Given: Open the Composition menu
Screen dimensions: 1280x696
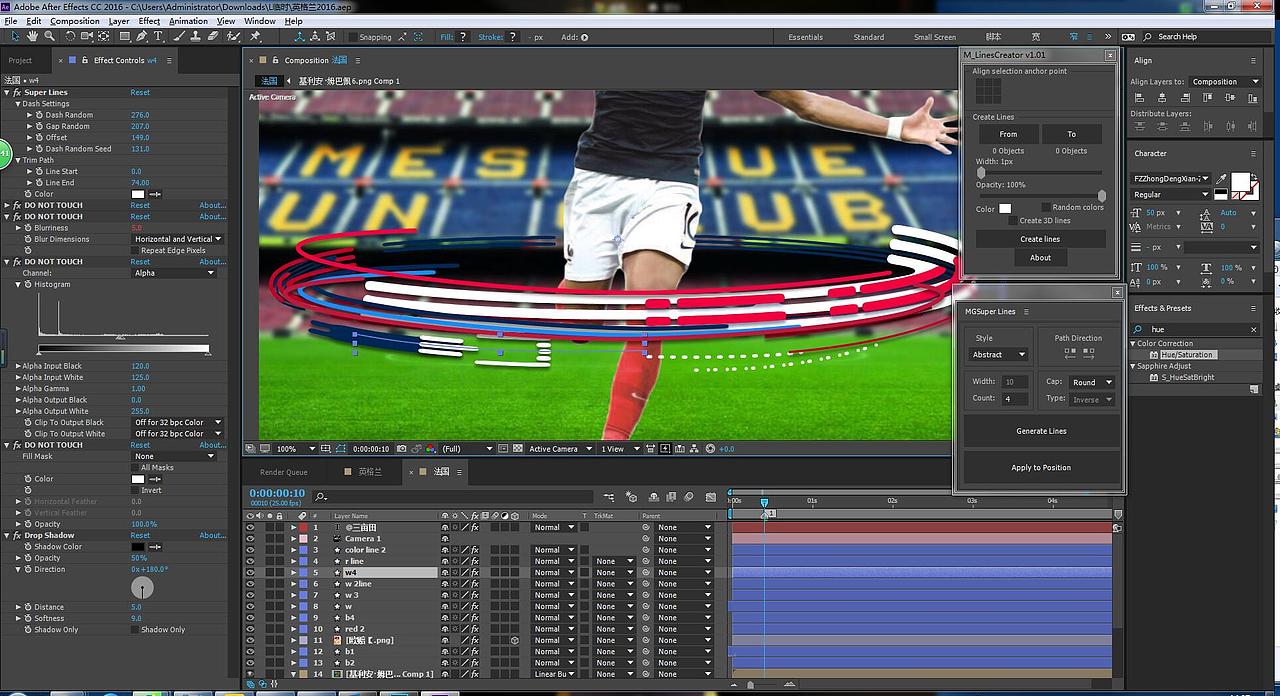Looking at the screenshot, I should 74,21.
